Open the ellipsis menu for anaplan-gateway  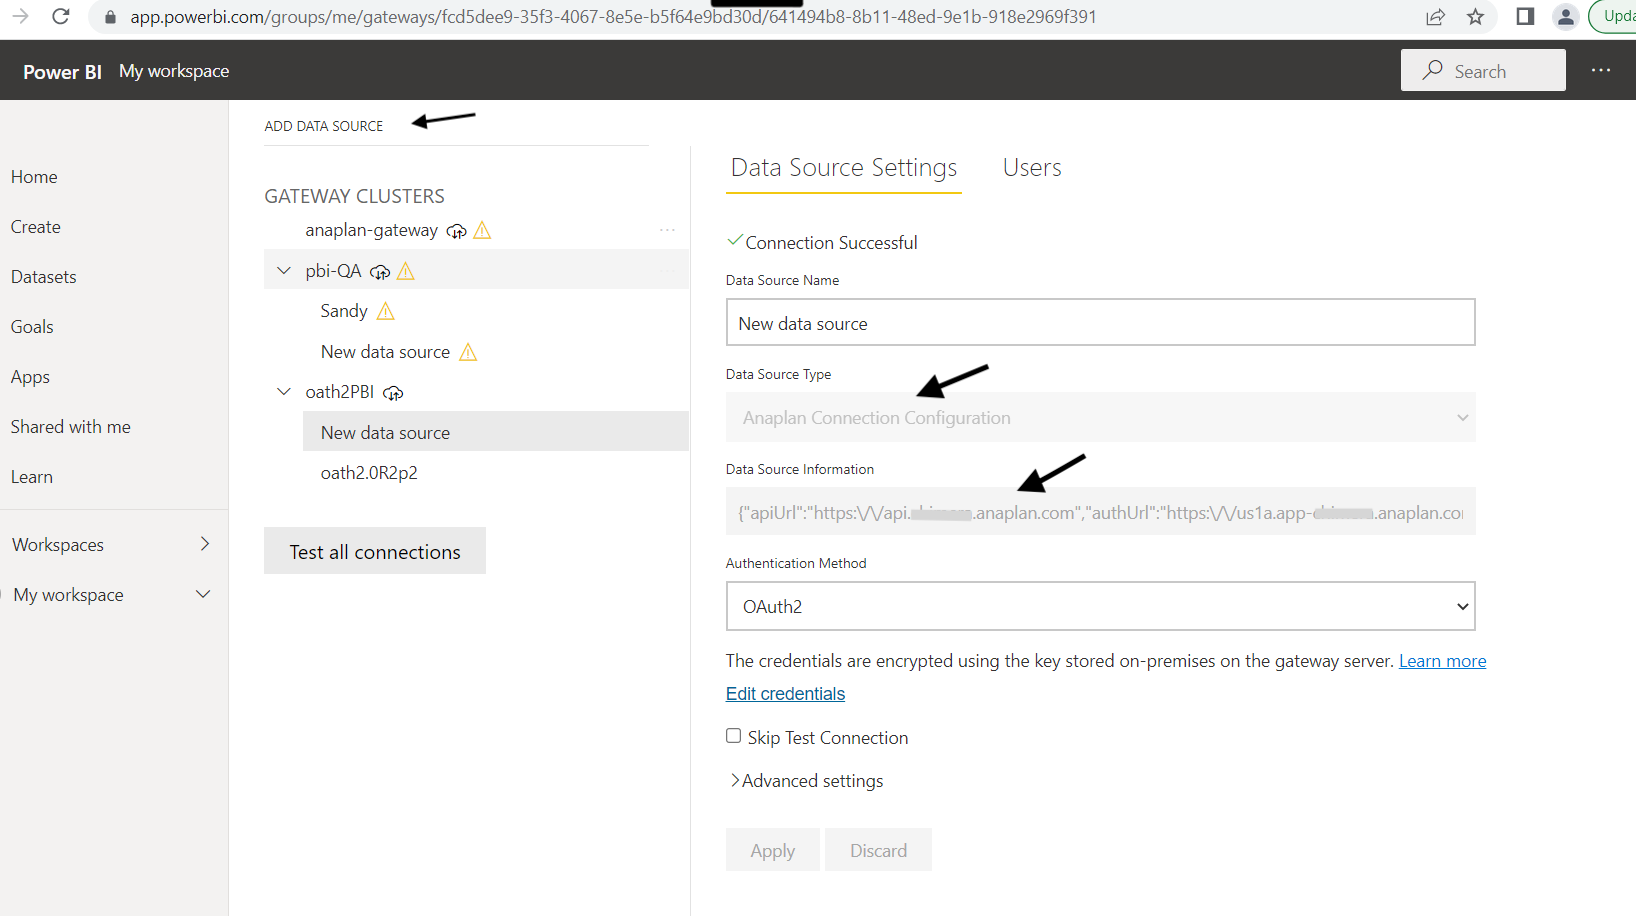(x=667, y=230)
